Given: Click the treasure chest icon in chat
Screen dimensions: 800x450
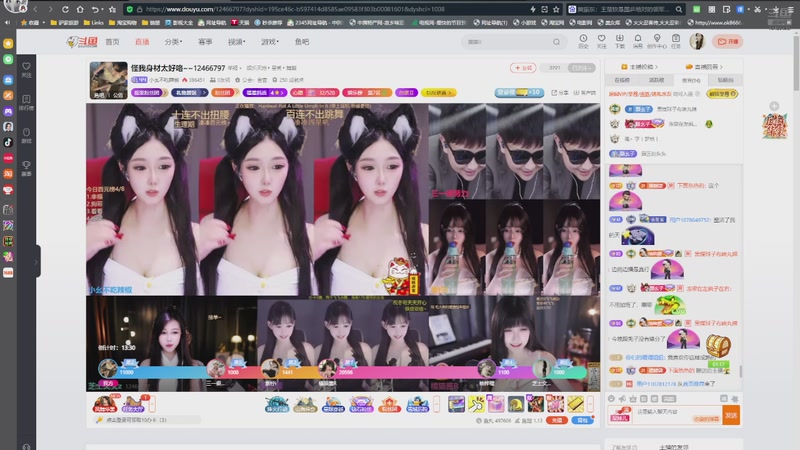Looking at the screenshot, I should pyautogui.click(x=718, y=345).
